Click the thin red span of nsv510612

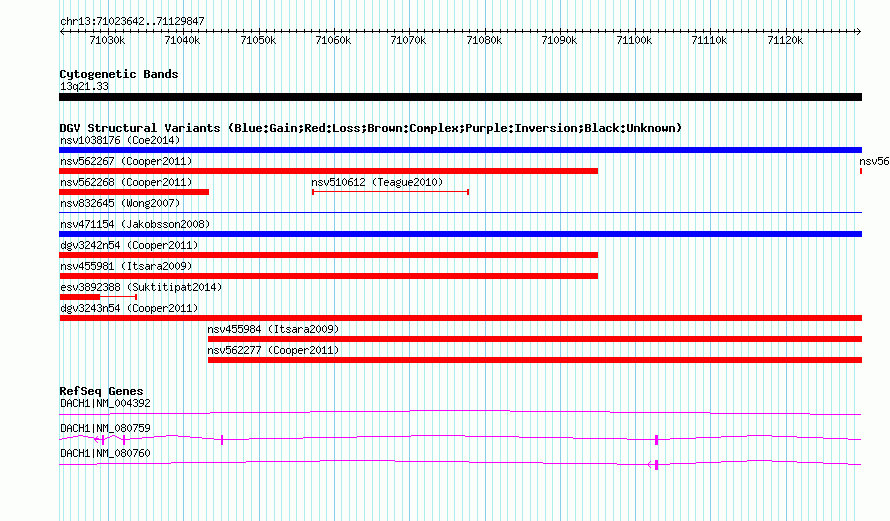[391, 192]
